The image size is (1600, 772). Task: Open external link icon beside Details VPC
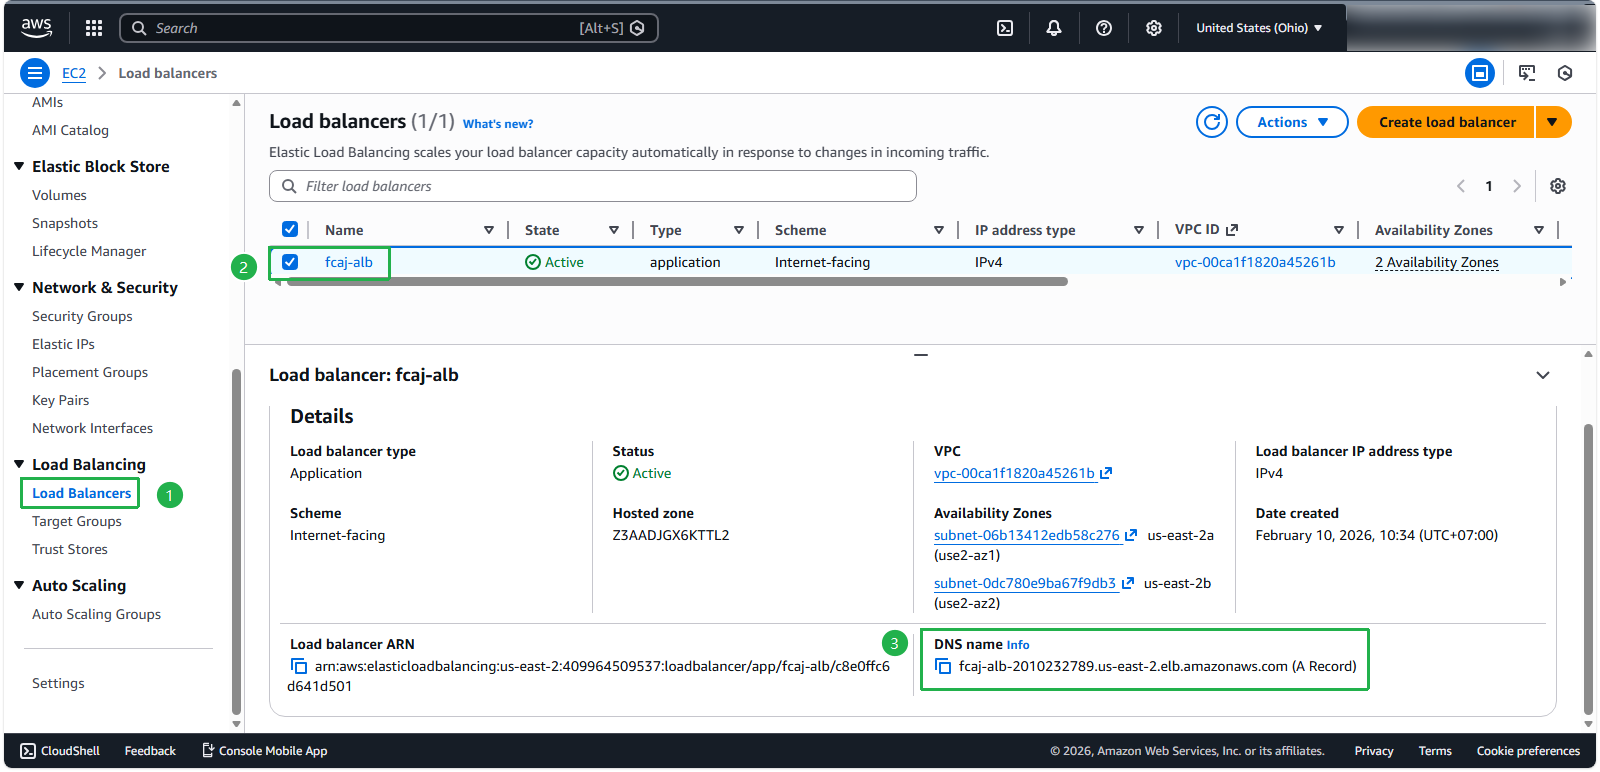[1106, 474]
